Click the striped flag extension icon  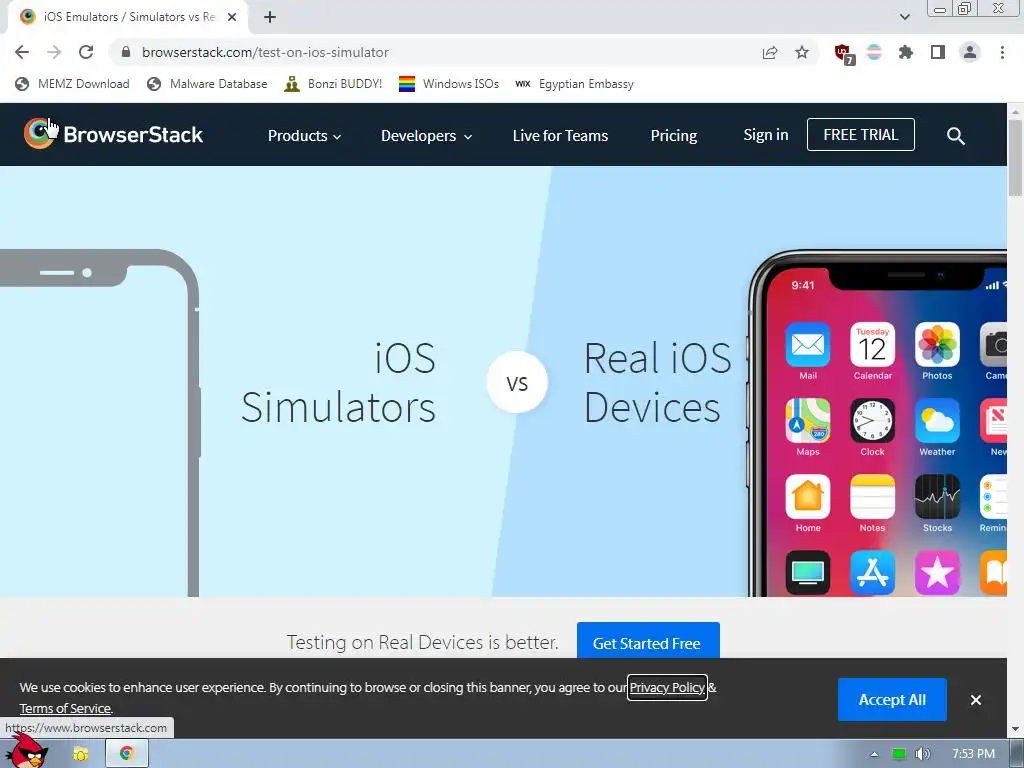coord(874,52)
